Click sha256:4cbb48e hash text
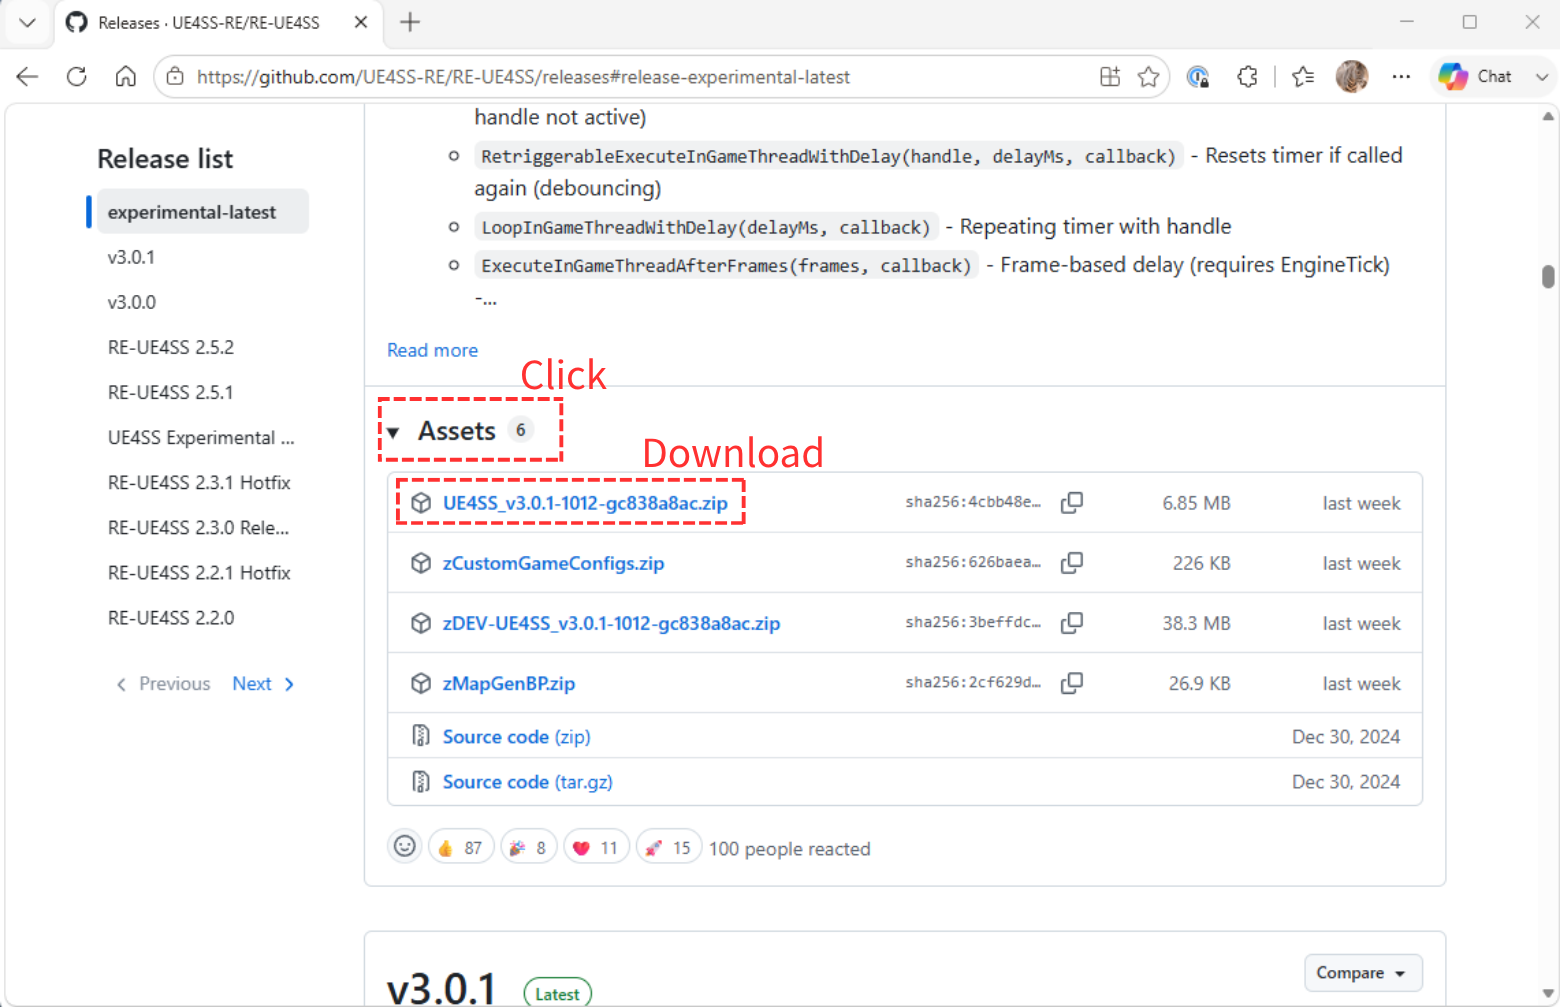Screen dimensions: 1560x1008 (x=973, y=502)
